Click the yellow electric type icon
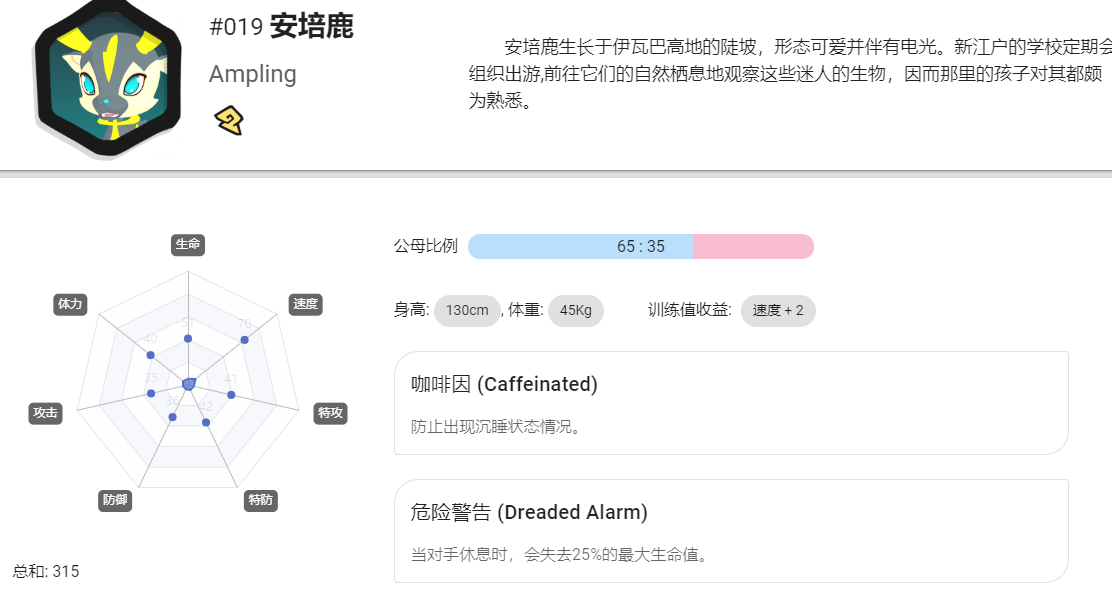The height and width of the screenshot is (596, 1112). click(229, 121)
